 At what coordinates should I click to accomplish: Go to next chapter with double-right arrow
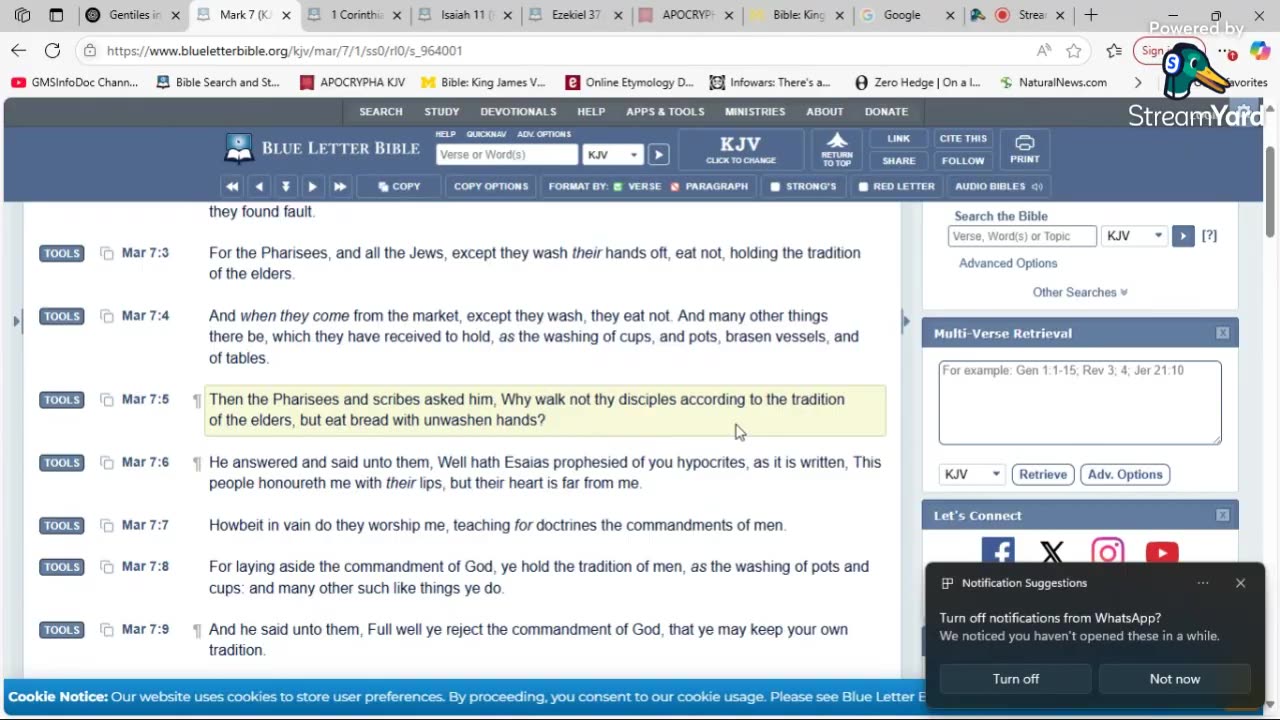[x=339, y=186]
